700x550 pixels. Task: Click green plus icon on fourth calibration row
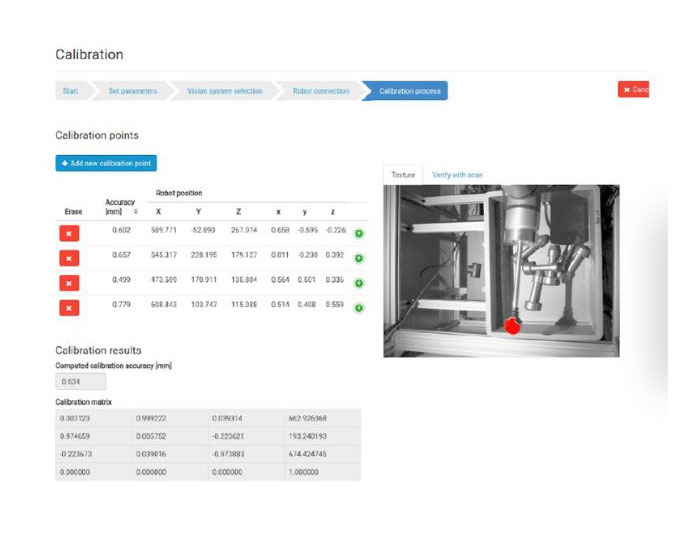point(359,309)
